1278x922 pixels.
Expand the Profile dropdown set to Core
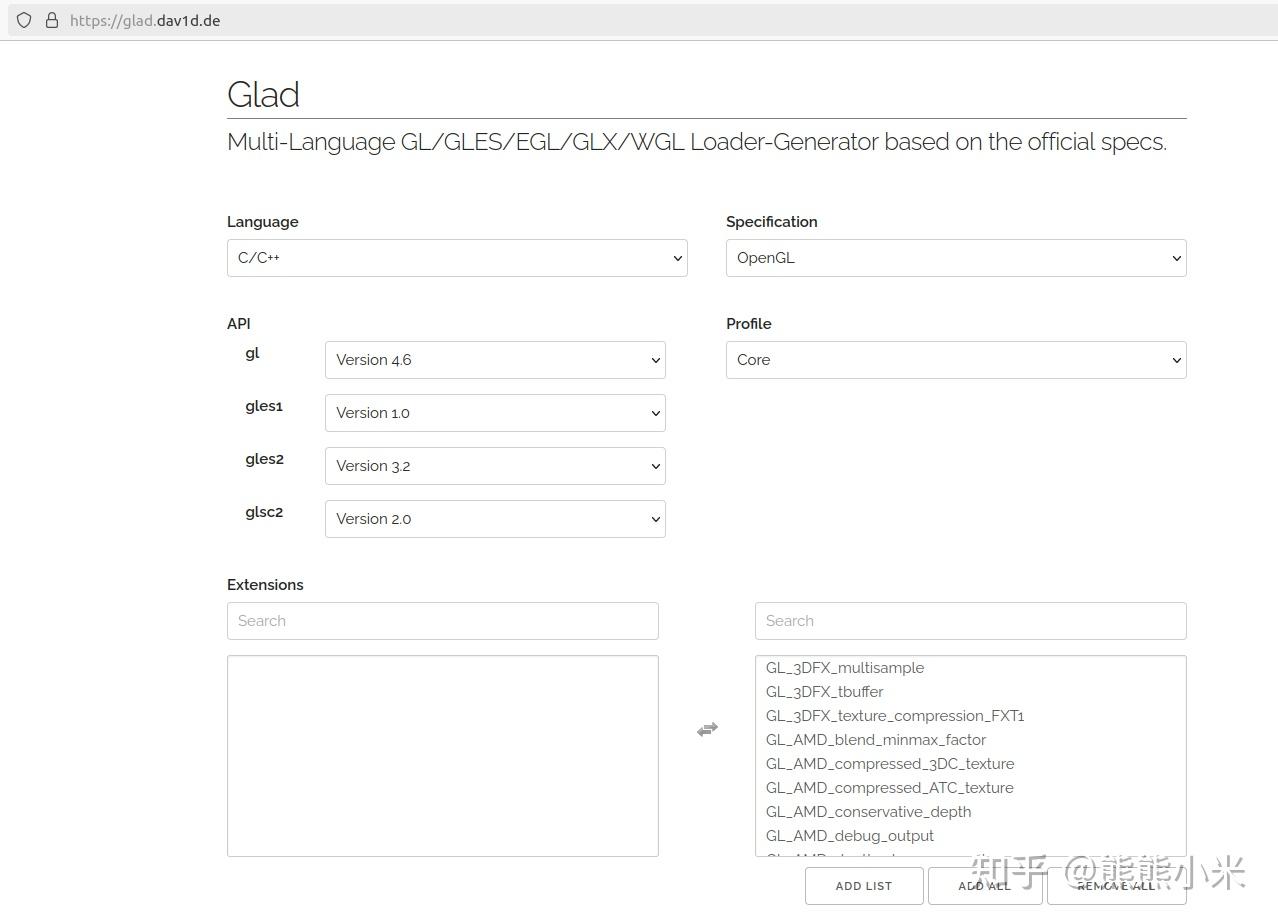(955, 360)
